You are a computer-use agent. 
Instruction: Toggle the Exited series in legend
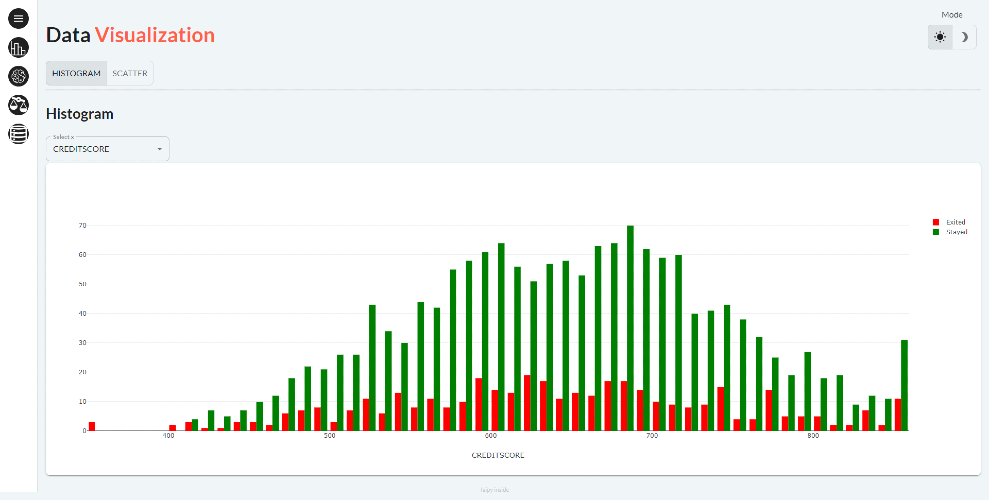tap(949, 222)
